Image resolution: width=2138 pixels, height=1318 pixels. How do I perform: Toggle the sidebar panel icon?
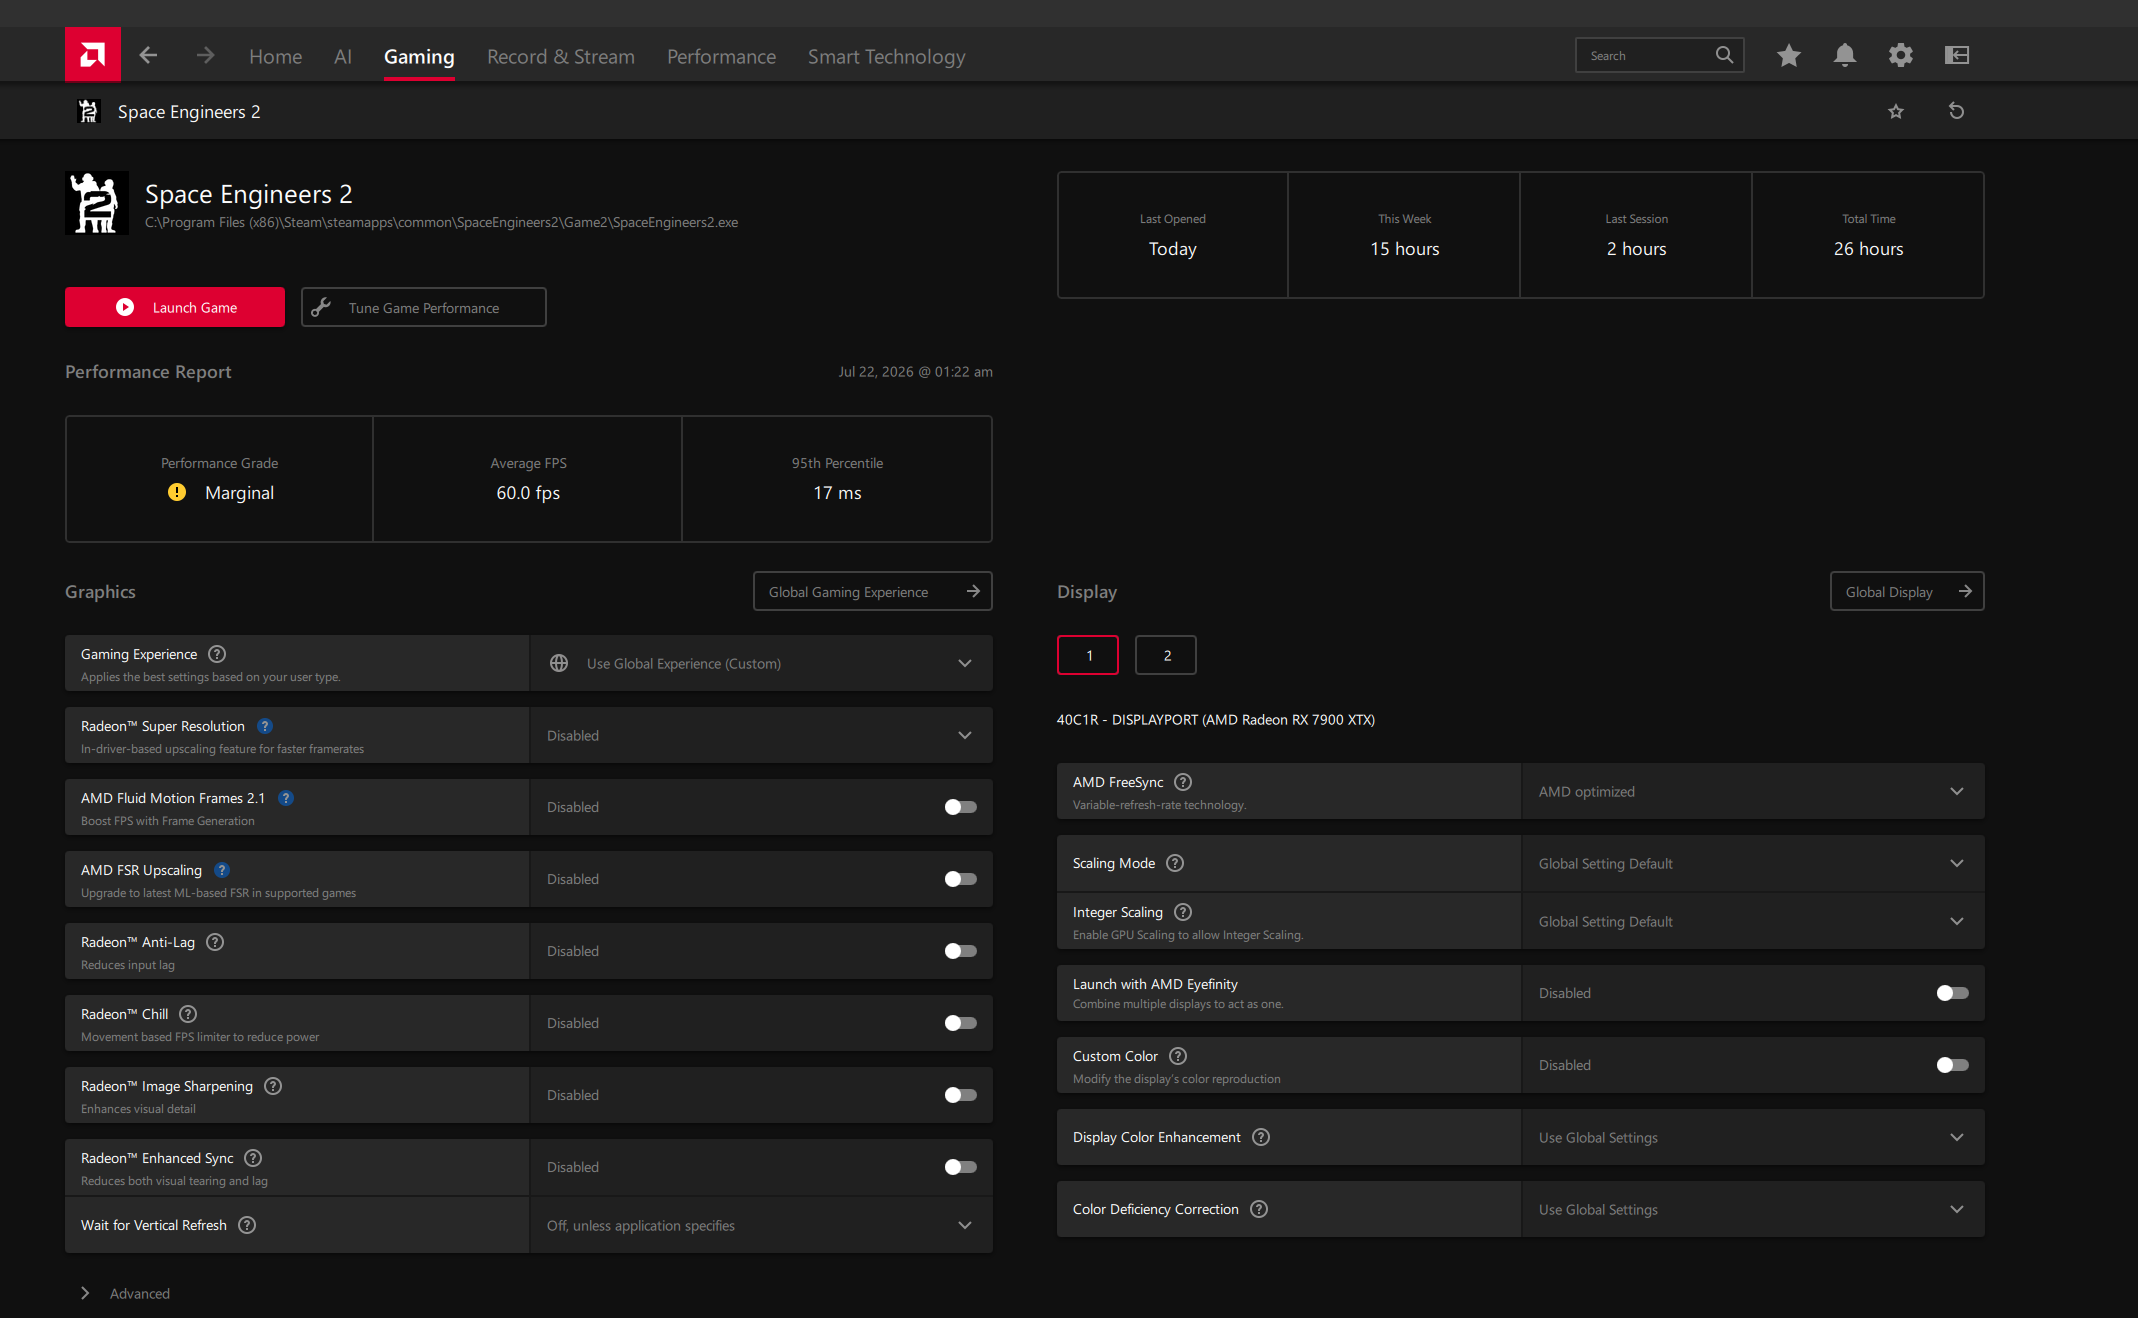click(x=1957, y=55)
